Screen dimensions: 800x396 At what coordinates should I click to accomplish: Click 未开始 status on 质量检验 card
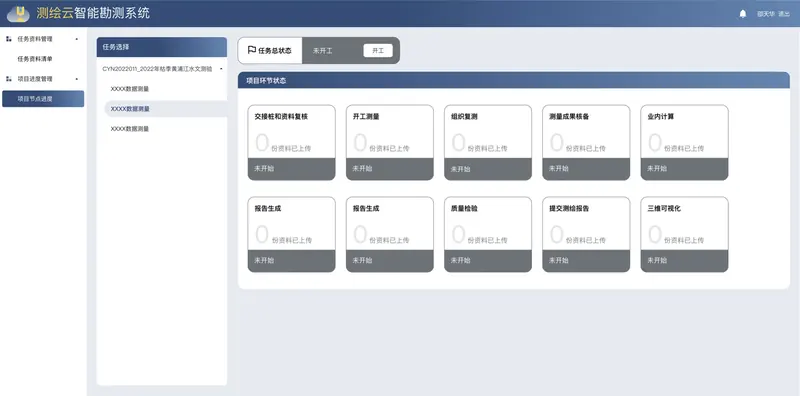coord(460,260)
